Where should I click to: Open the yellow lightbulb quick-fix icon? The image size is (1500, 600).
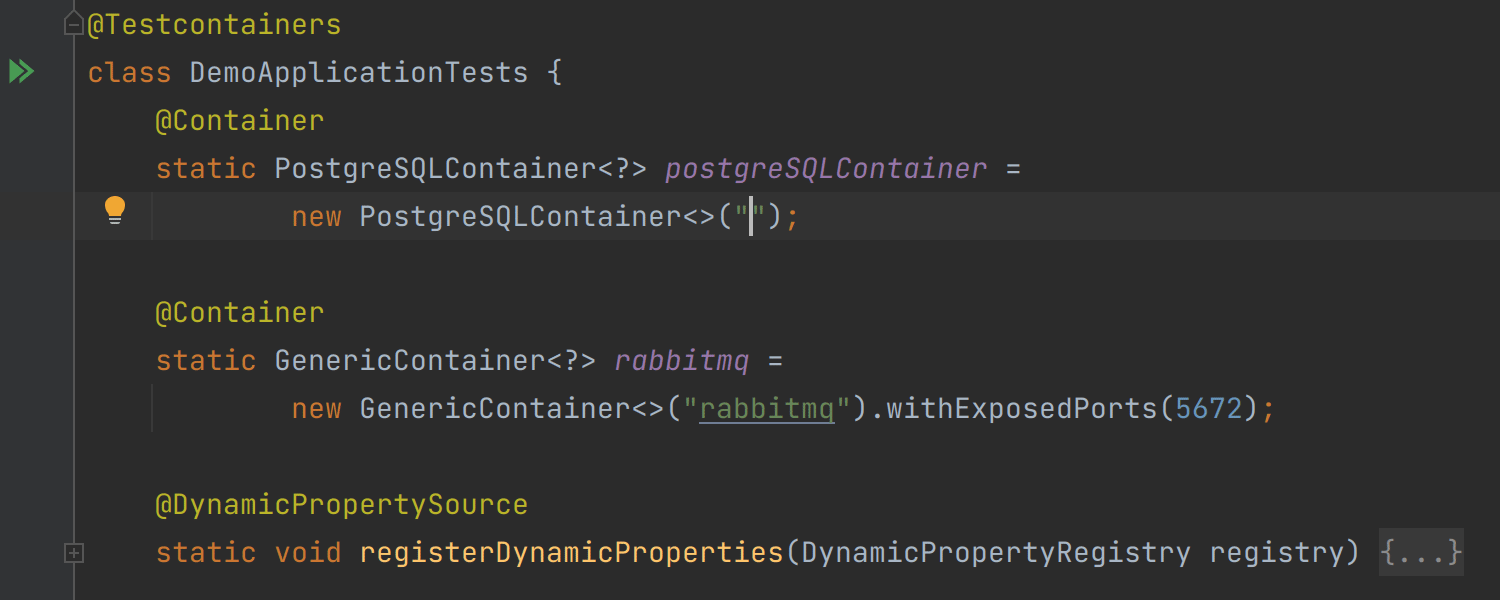point(115,211)
